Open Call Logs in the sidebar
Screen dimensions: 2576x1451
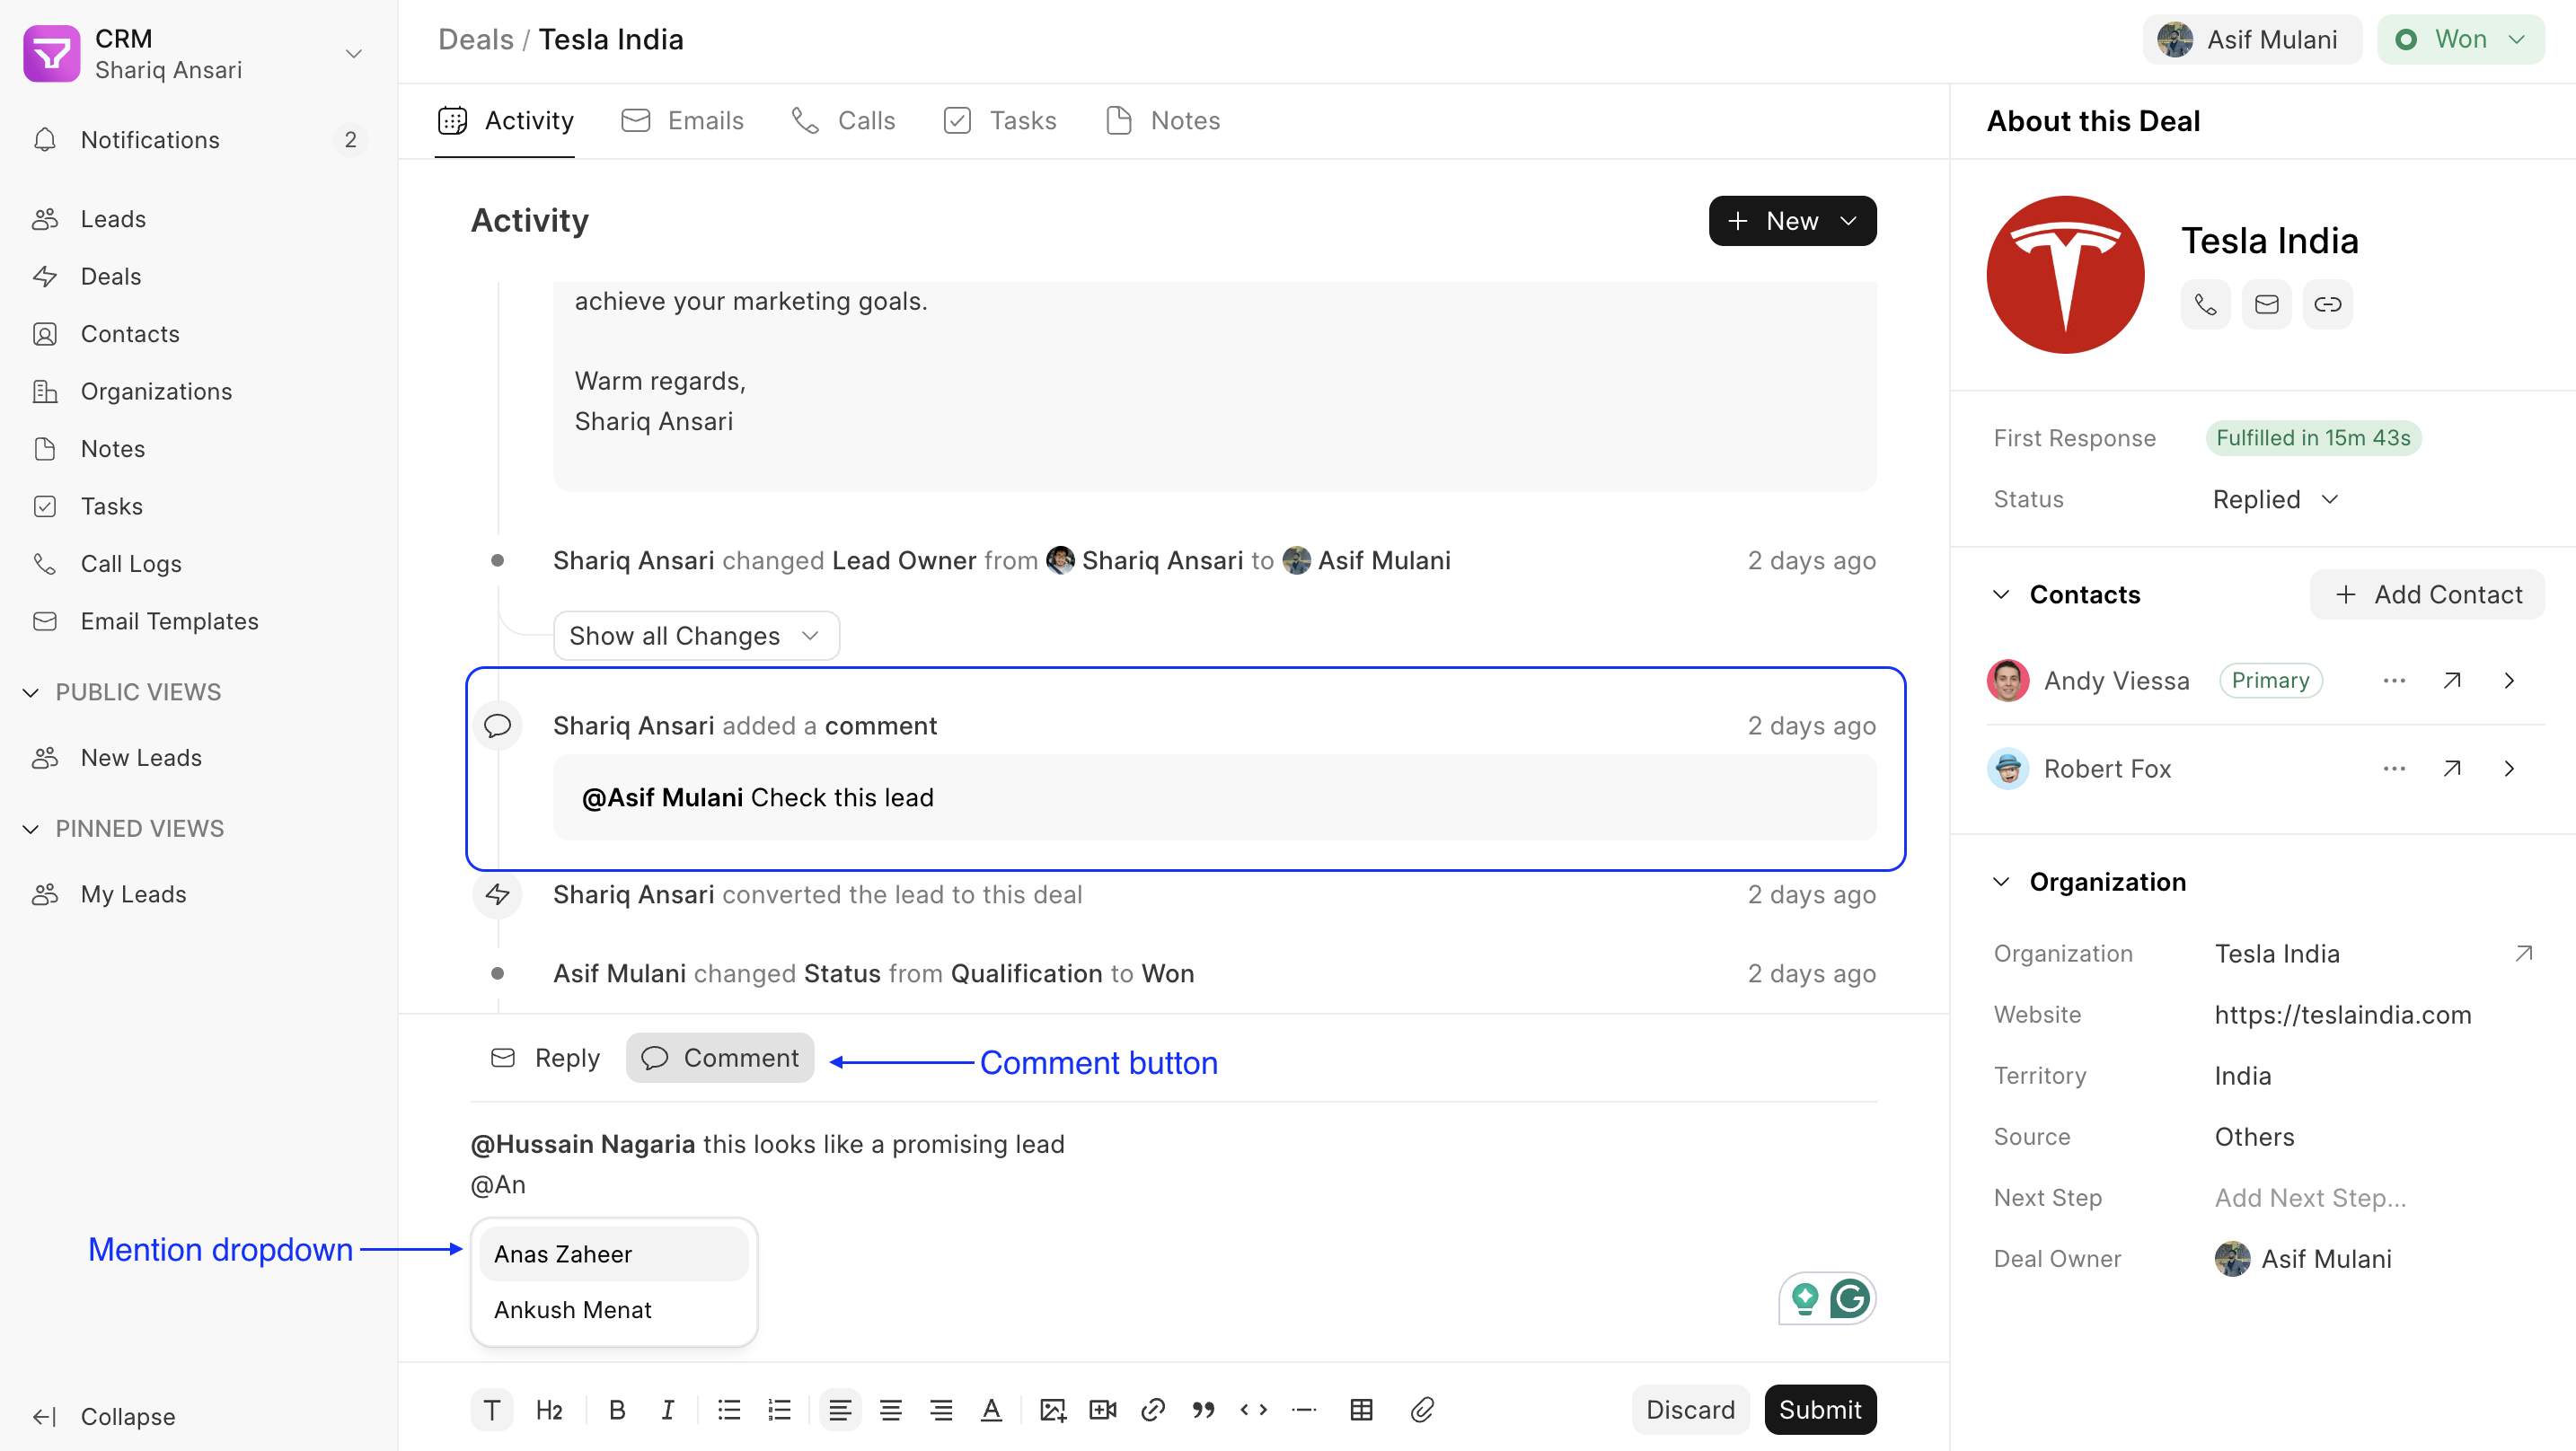(x=199, y=563)
